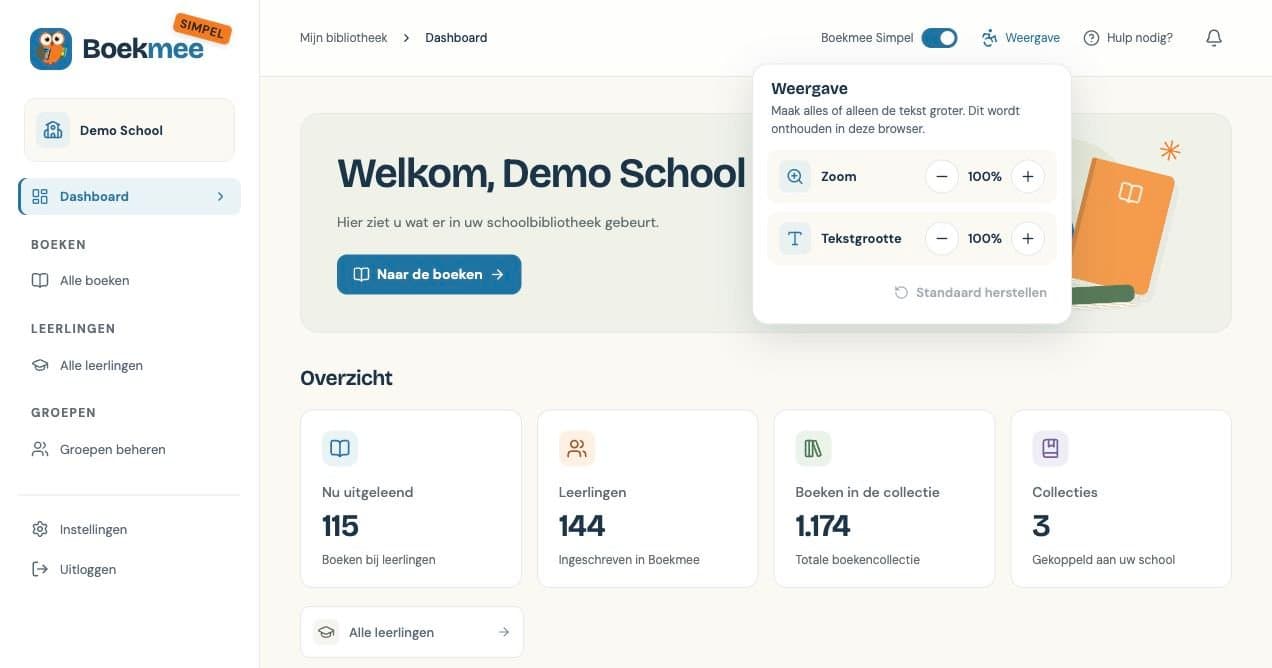Click the Totale boekencollectie text
This screenshot has height=668, width=1272.
[858, 560]
